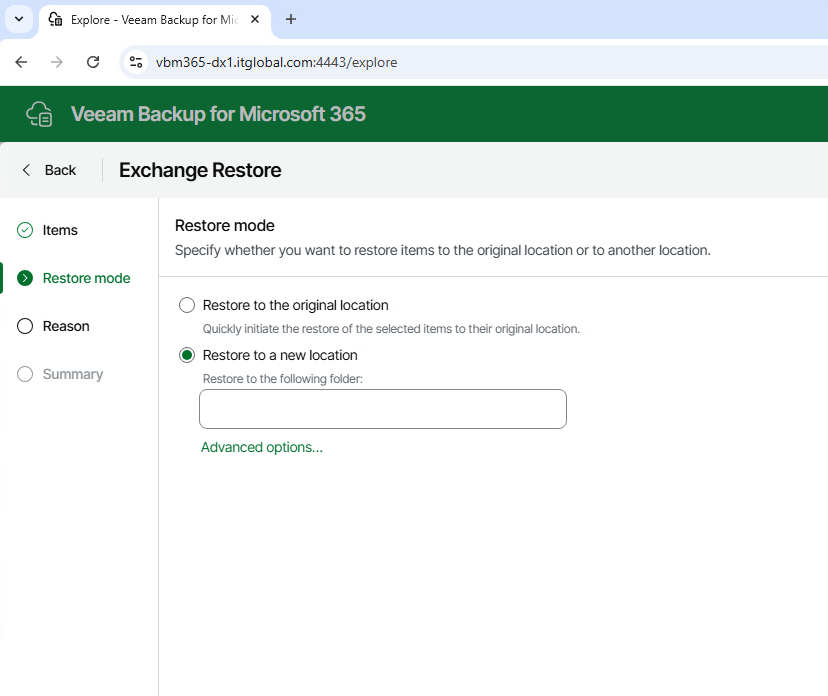Click the browser forward arrow
Viewport: 828px width, 696px height.
(57, 62)
